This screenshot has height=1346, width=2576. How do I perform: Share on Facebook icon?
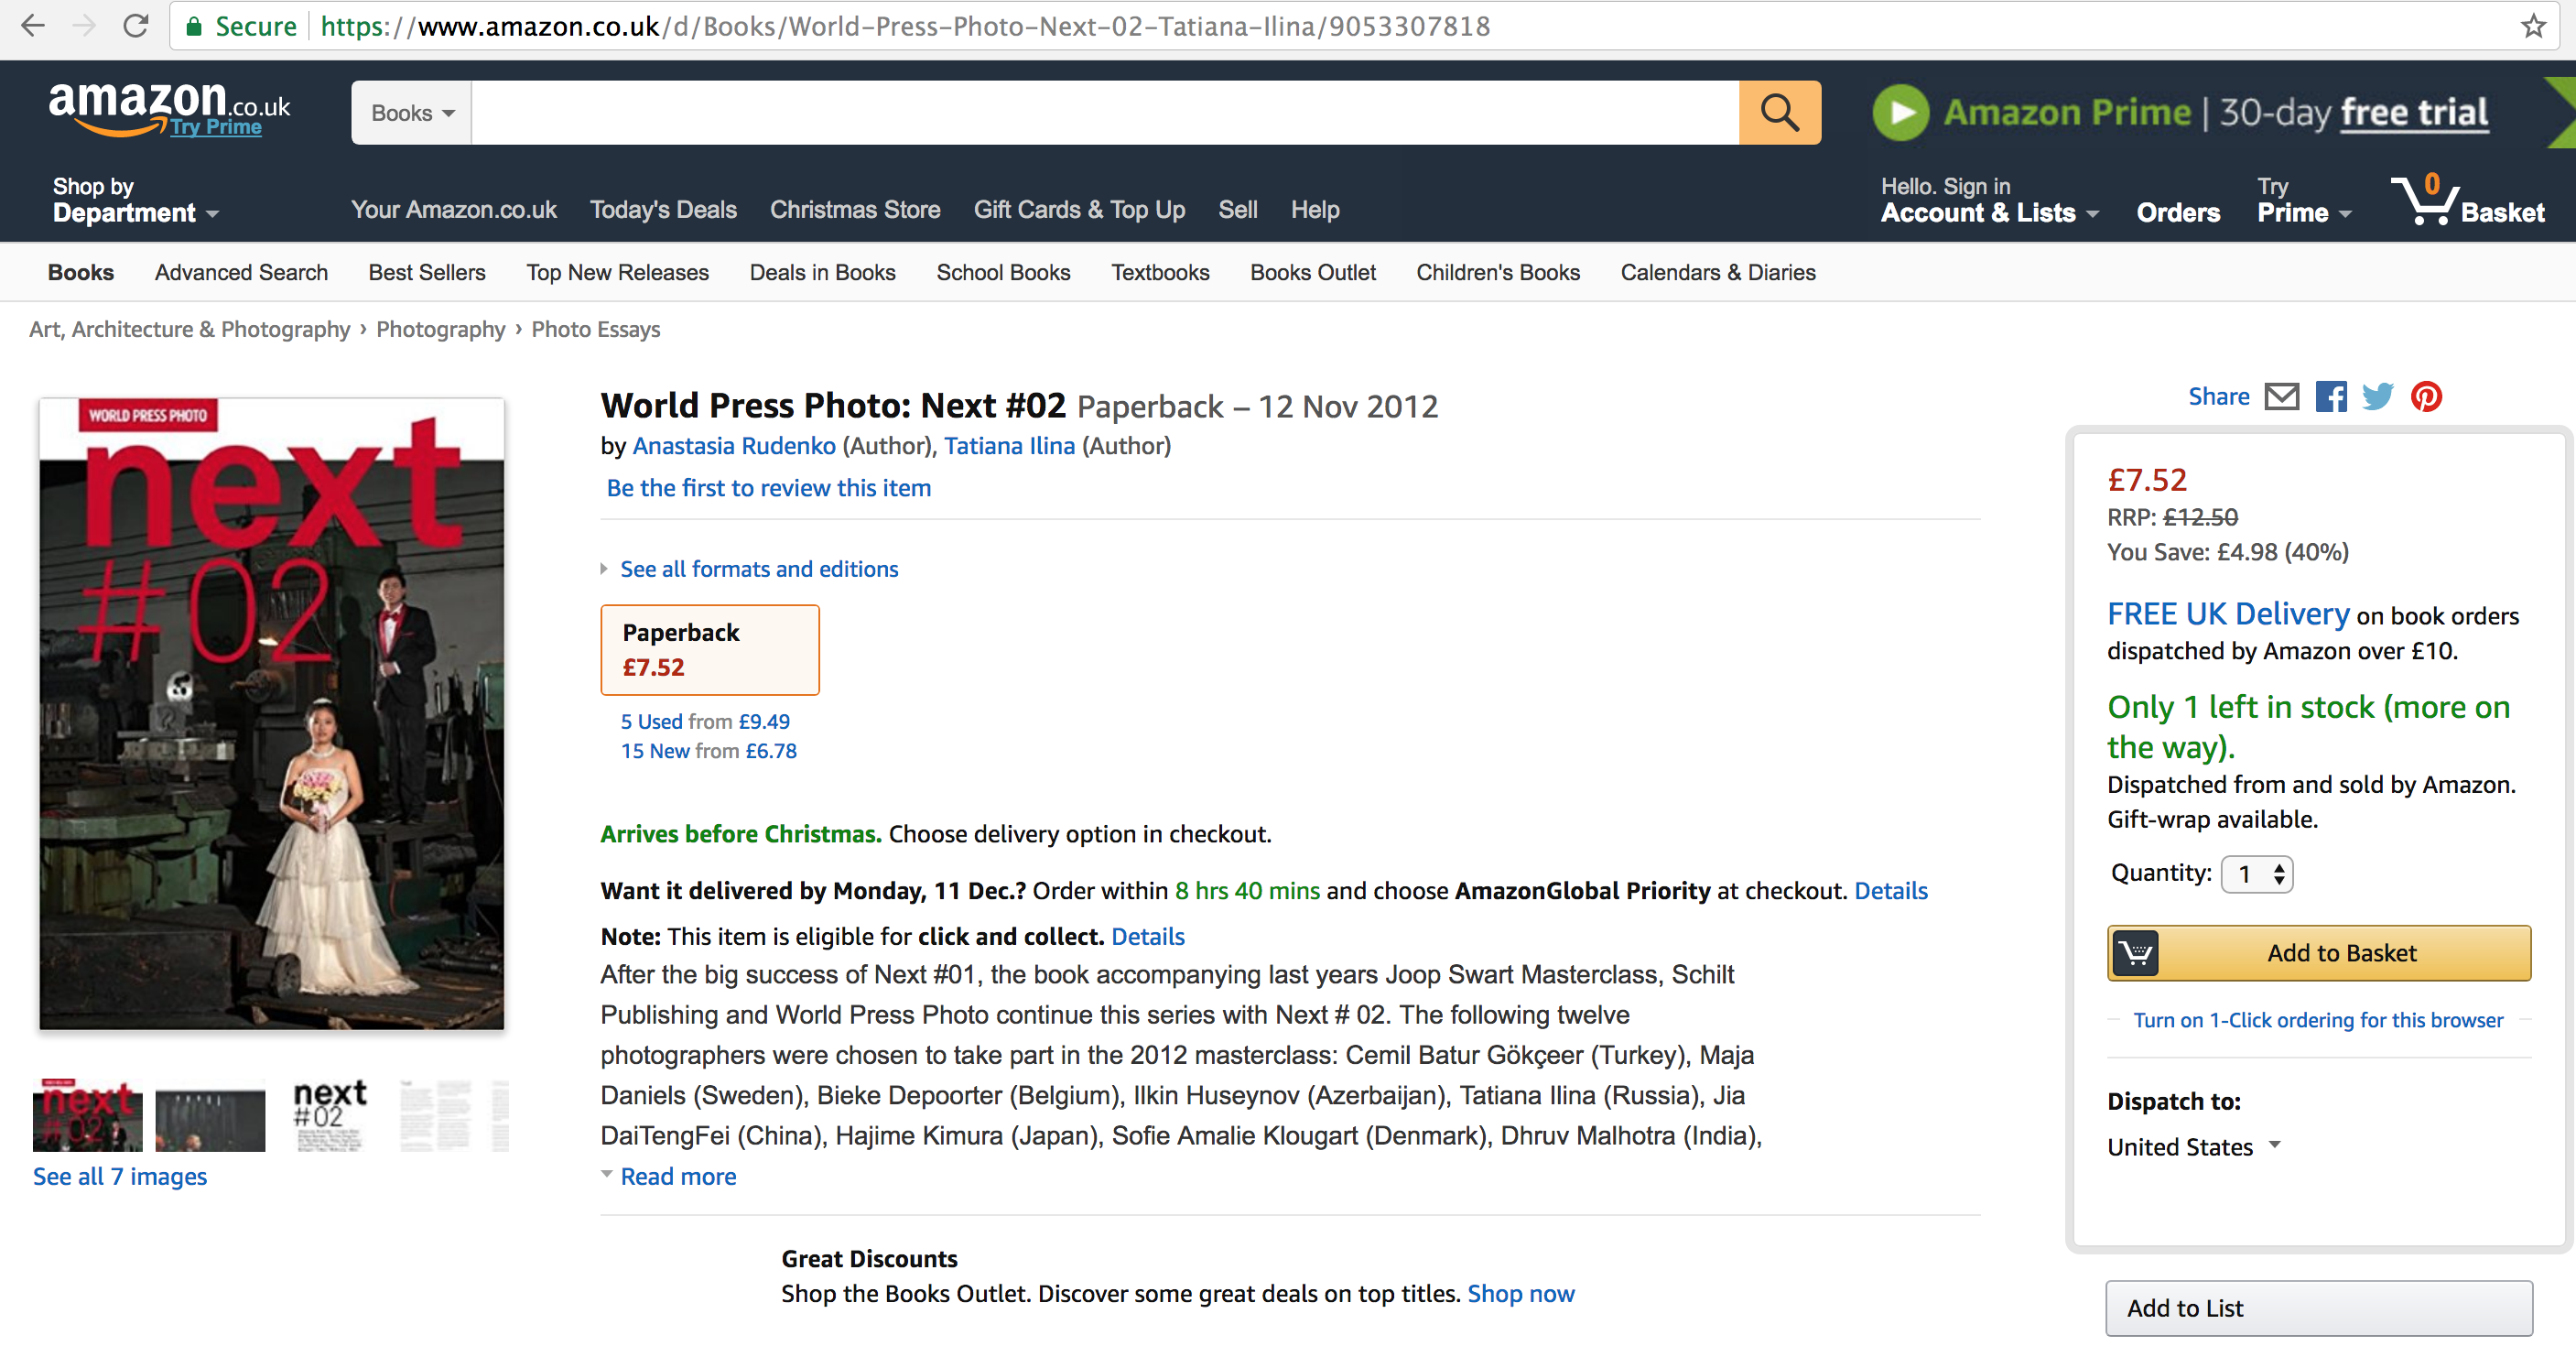(x=2331, y=397)
